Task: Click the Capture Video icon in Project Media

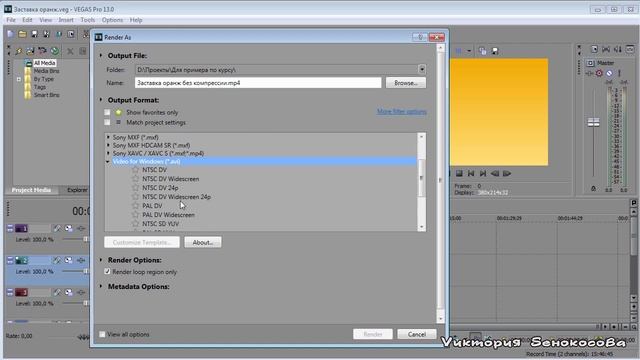Action: pos(31,51)
